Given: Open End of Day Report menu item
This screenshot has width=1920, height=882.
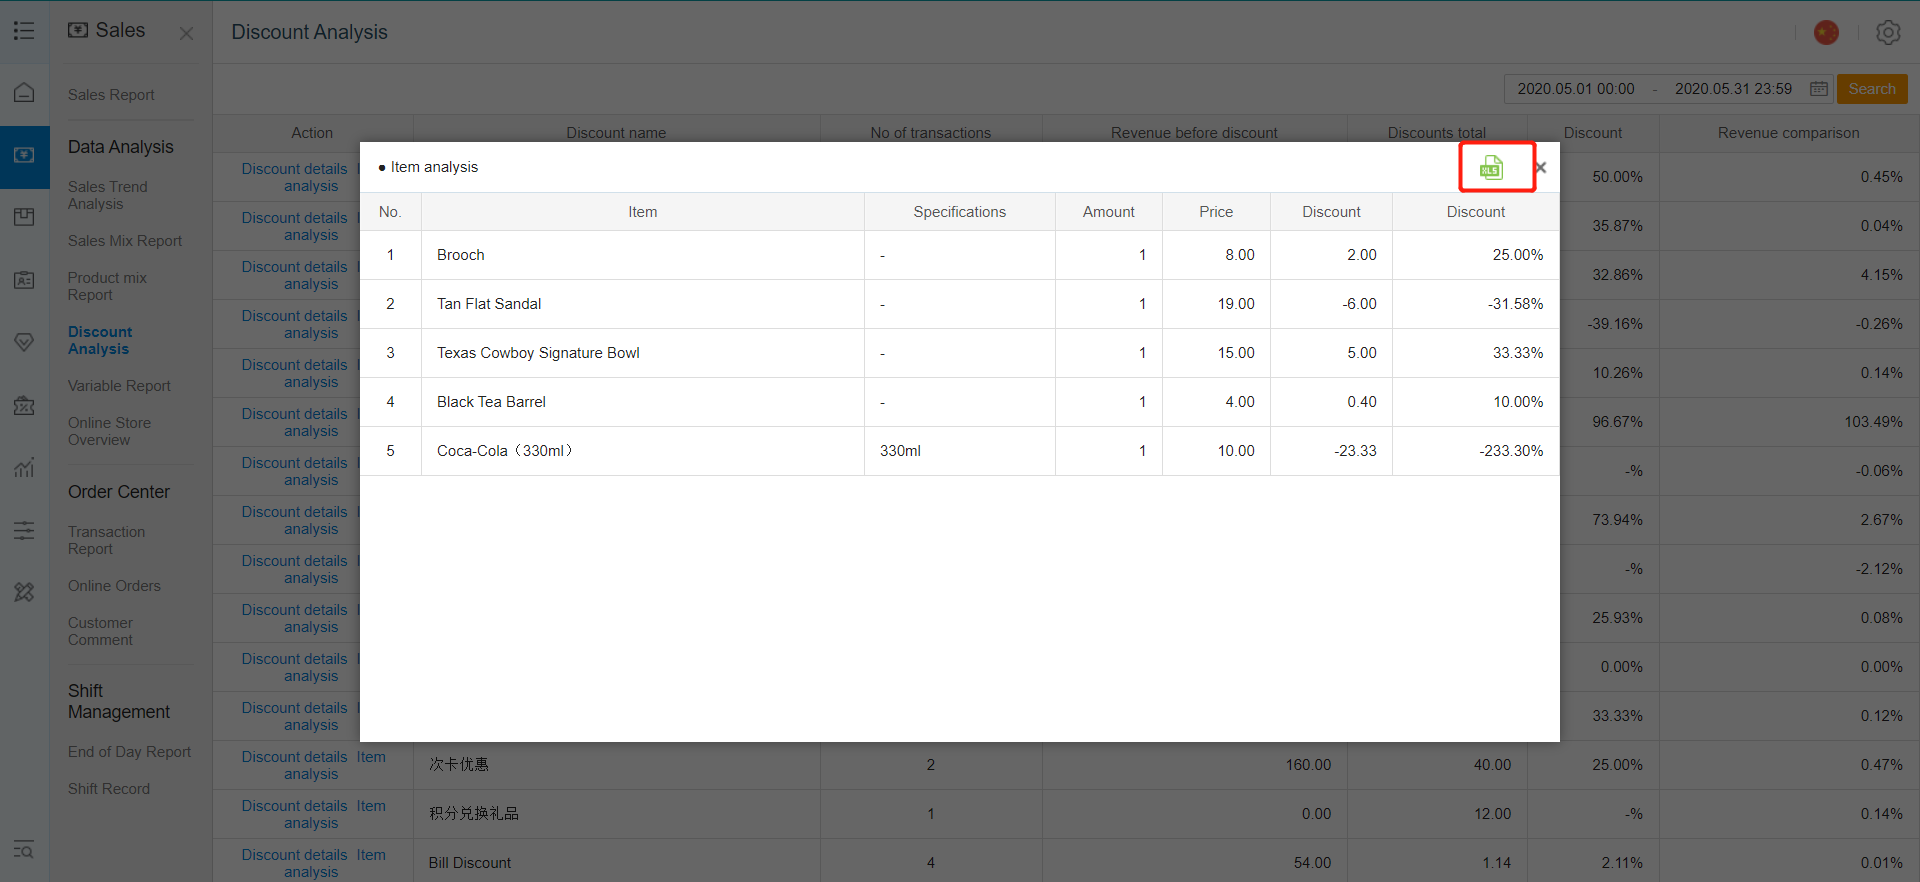Looking at the screenshot, I should coord(129,752).
